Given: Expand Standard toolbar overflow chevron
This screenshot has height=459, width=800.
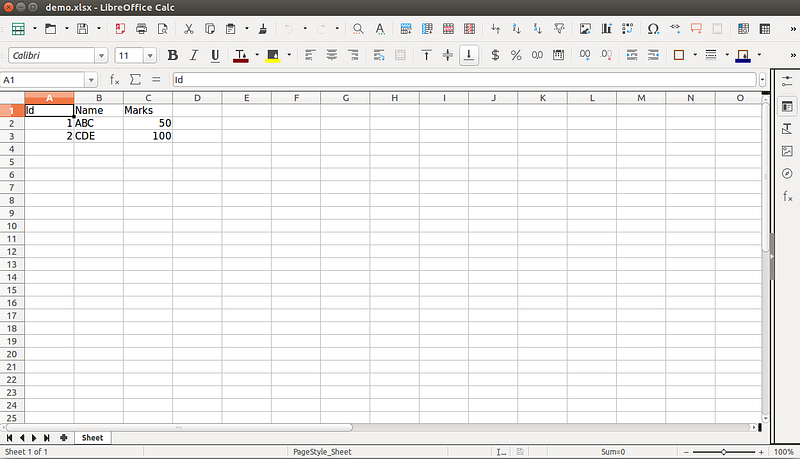Looking at the screenshot, I should 793,29.
